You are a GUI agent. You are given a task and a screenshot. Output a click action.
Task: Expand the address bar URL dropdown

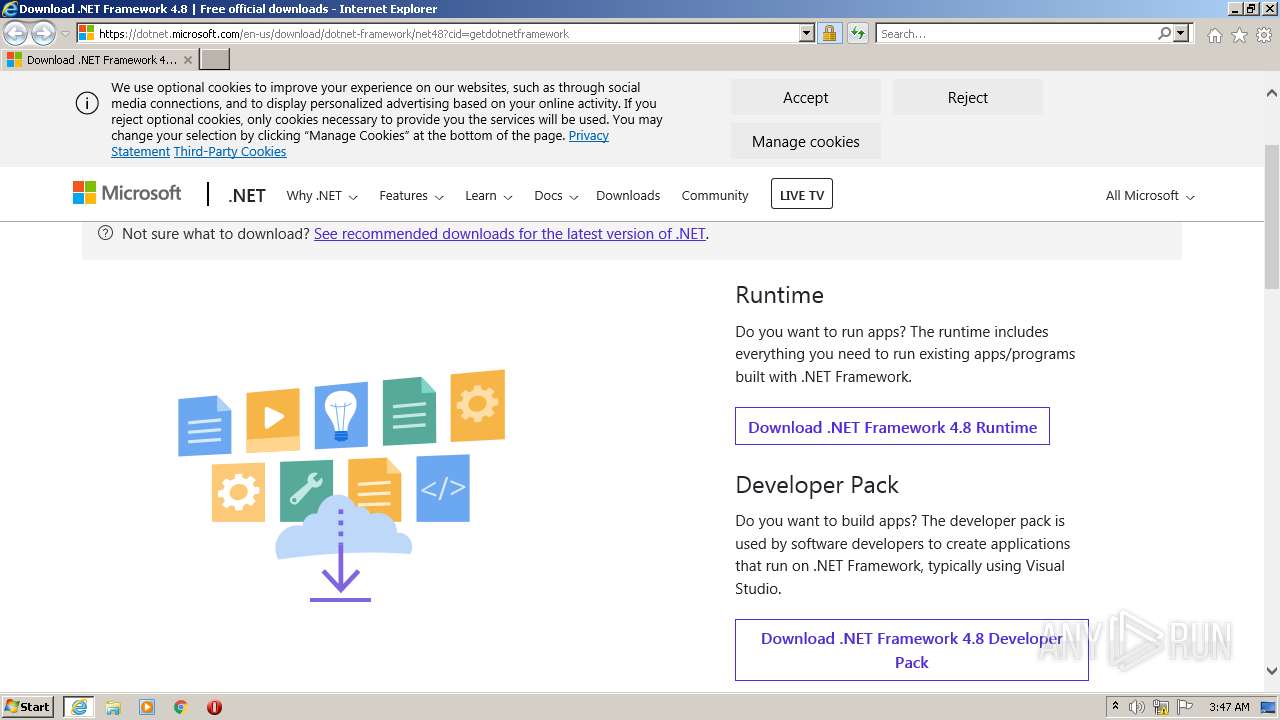pyautogui.click(x=807, y=34)
